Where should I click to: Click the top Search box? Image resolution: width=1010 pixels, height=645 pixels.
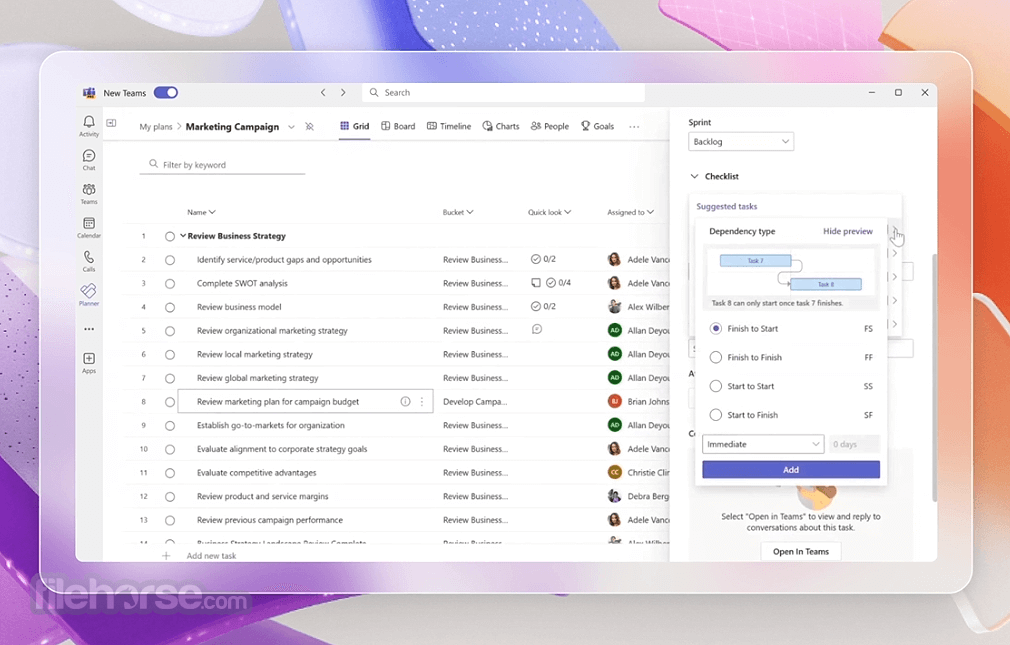[504, 93]
